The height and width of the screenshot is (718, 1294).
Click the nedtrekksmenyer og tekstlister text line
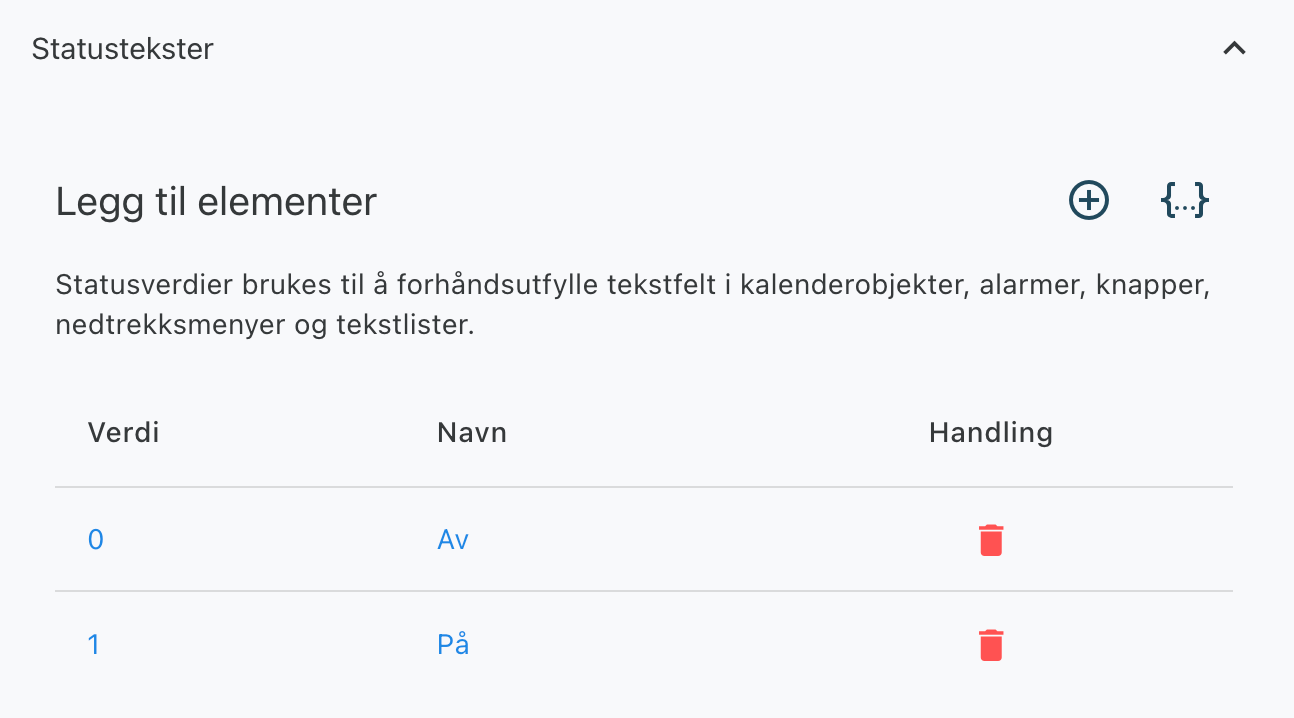265,326
